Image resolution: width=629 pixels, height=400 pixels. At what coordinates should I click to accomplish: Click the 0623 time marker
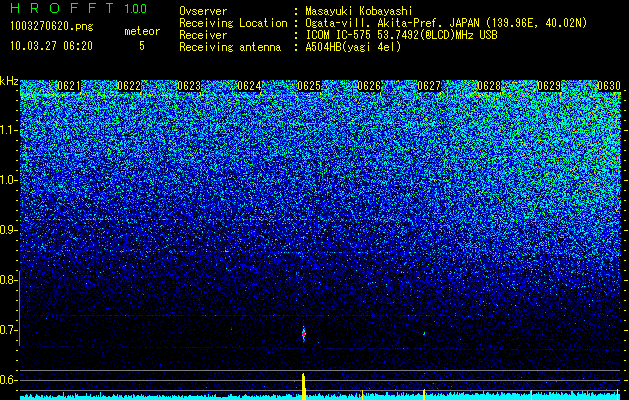coord(189,86)
